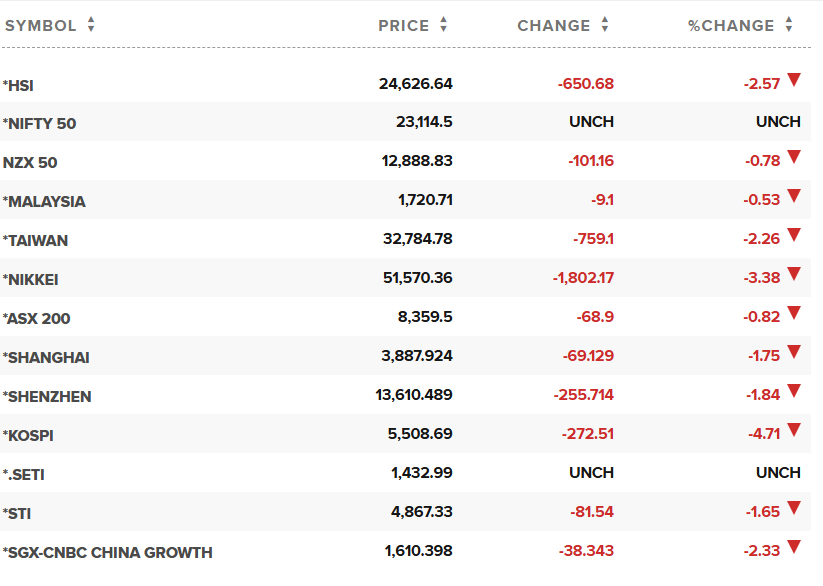The width and height of the screenshot is (823, 586).
Task: Click the *STI percent change value -1.65
Action: click(762, 512)
